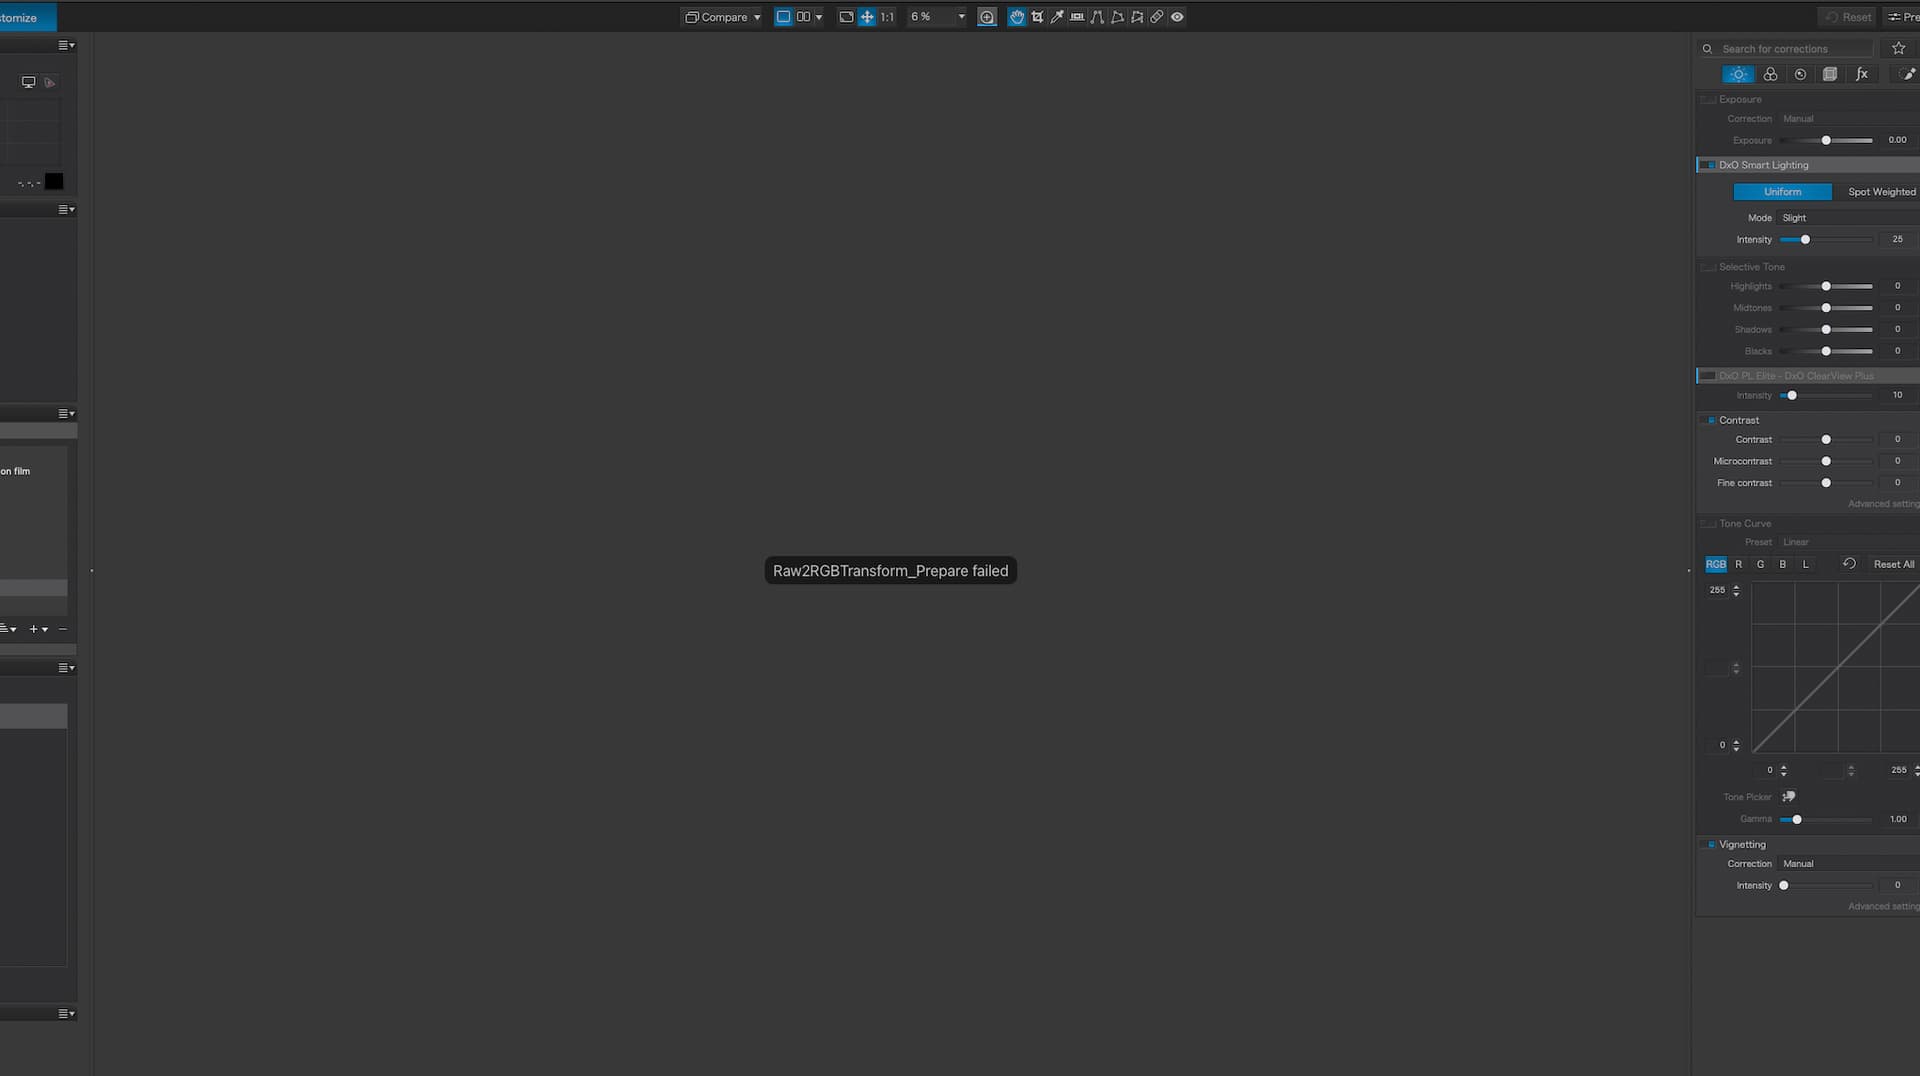Image resolution: width=1920 pixels, height=1076 pixels.
Task: Open the Effects fx palette icon
Action: [1861, 74]
